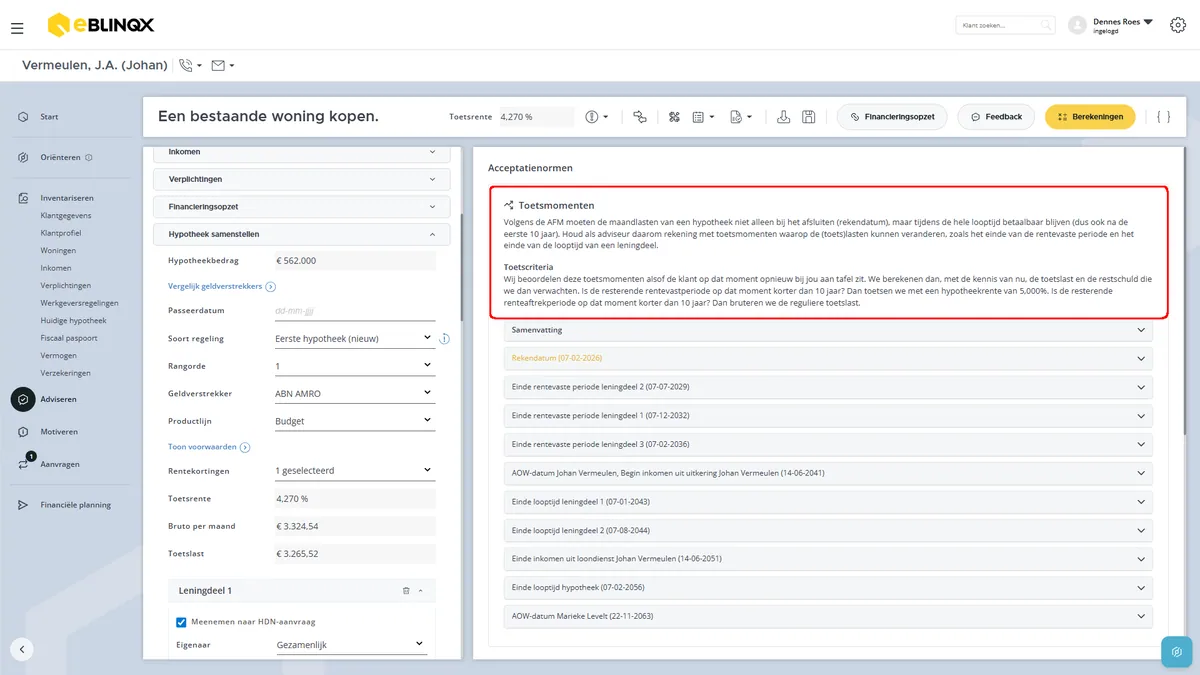The width and height of the screenshot is (1200, 675).
Task: Open the hamburger main menu
Action: tap(17, 27)
